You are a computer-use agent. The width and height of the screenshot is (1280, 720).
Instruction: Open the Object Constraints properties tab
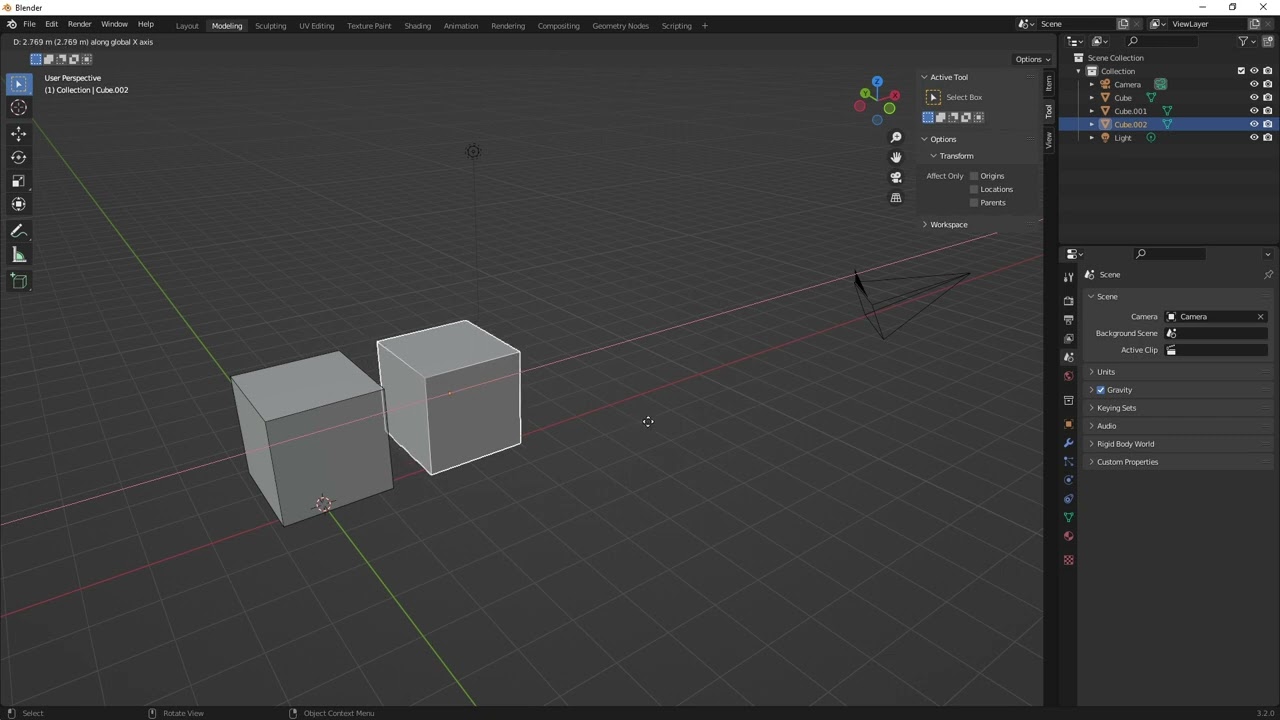coord(1068,499)
